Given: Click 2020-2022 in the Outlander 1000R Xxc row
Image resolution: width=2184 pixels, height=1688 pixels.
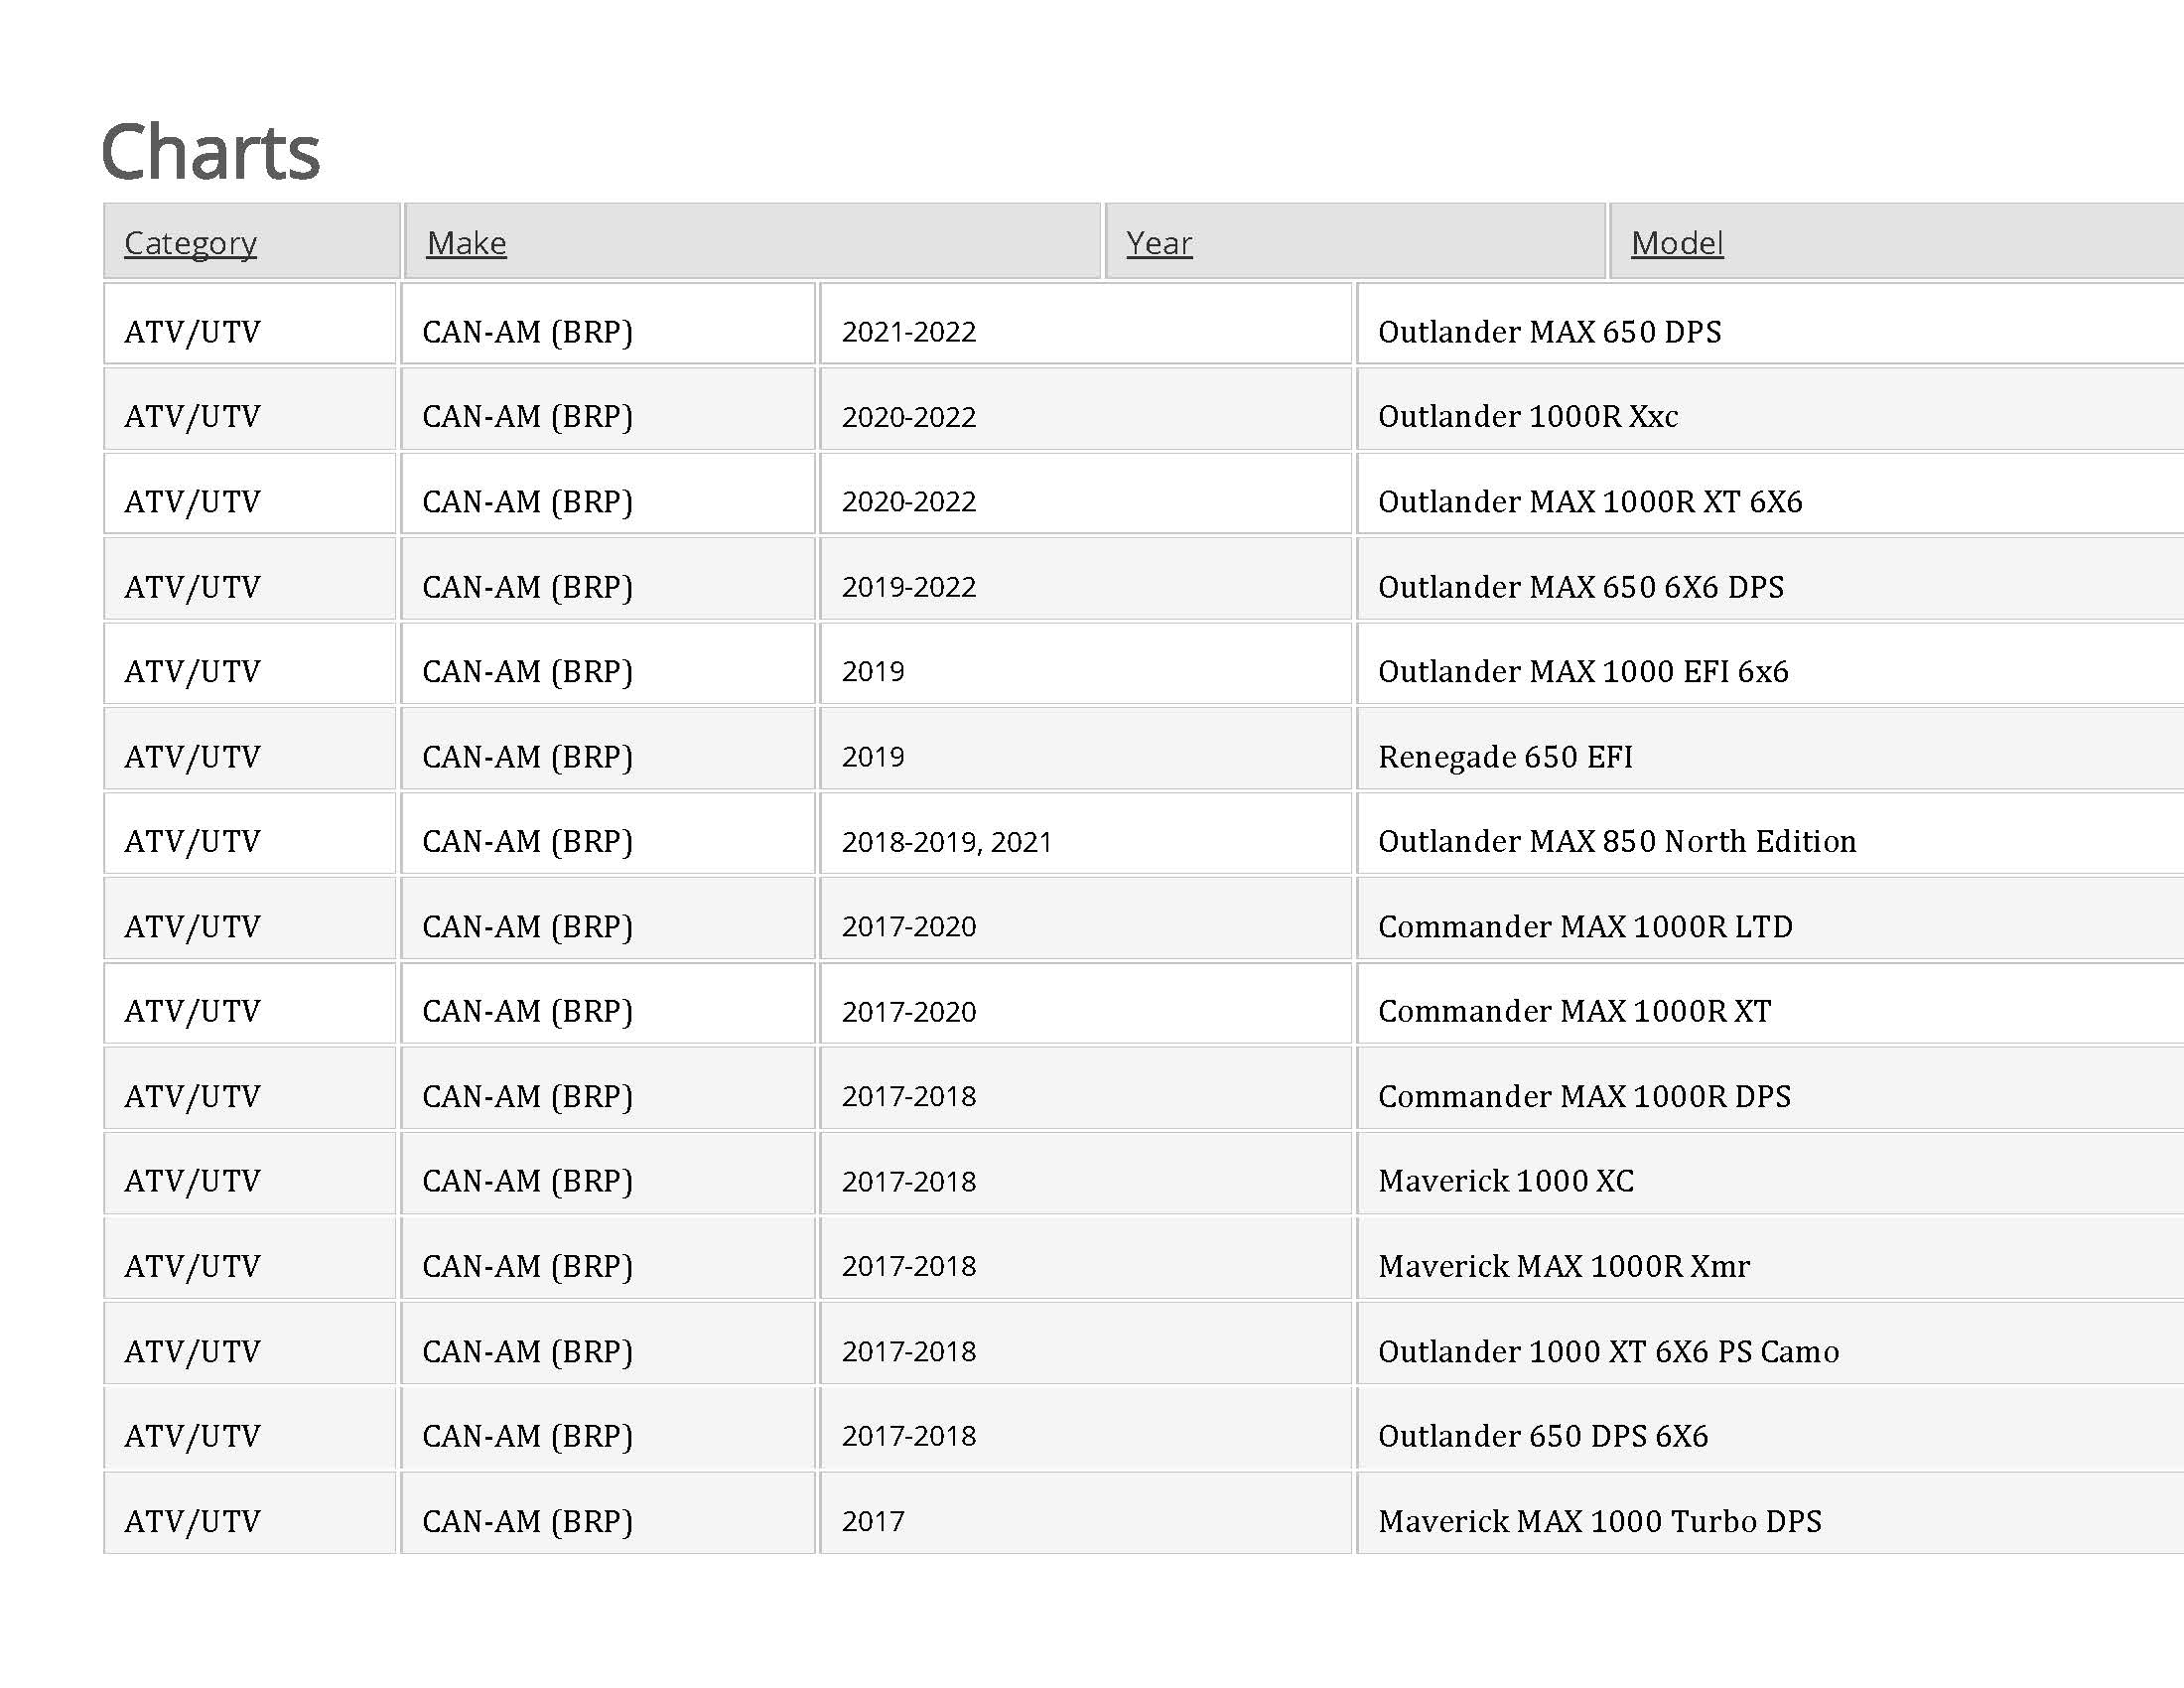Looking at the screenshot, I should (1086, 408).
